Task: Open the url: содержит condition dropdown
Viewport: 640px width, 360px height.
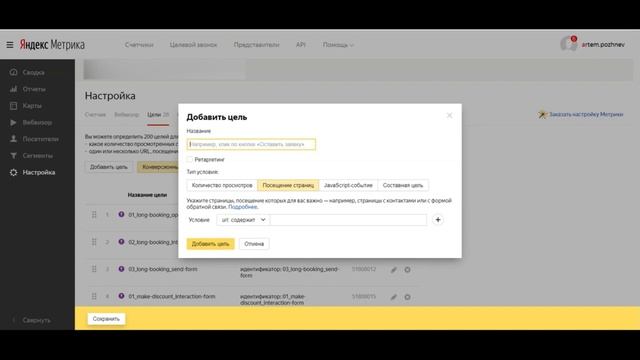Action: click(x=243, y=220)
